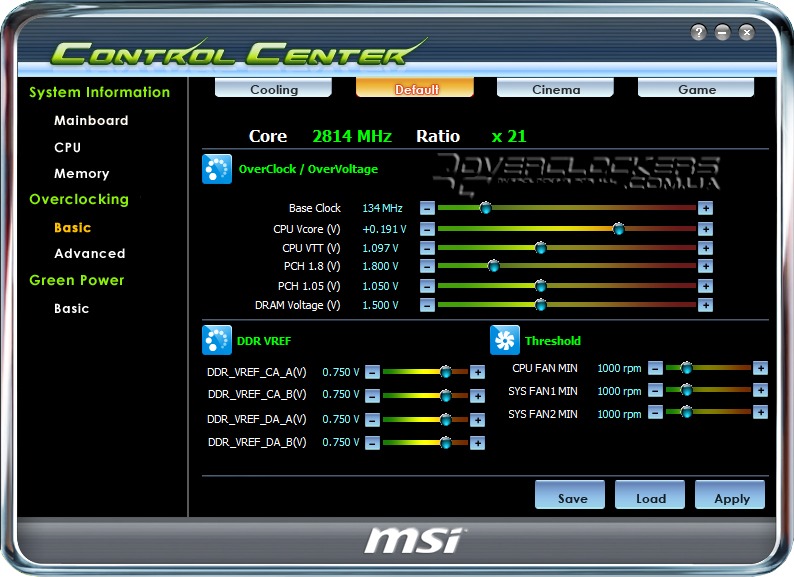Open Memory information page
Screen dimensions: 794x577
[82, 174]
